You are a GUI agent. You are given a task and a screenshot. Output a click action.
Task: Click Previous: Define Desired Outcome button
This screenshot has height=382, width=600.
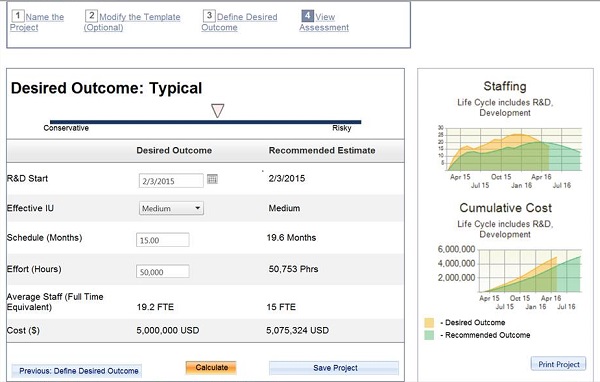(77, 371)
